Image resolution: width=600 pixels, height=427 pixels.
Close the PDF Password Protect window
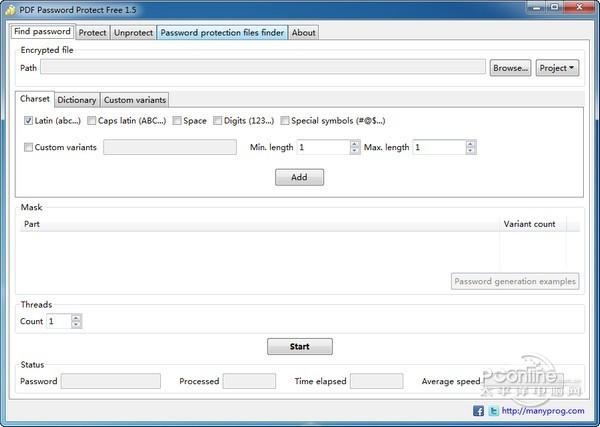tap(579, 7)
